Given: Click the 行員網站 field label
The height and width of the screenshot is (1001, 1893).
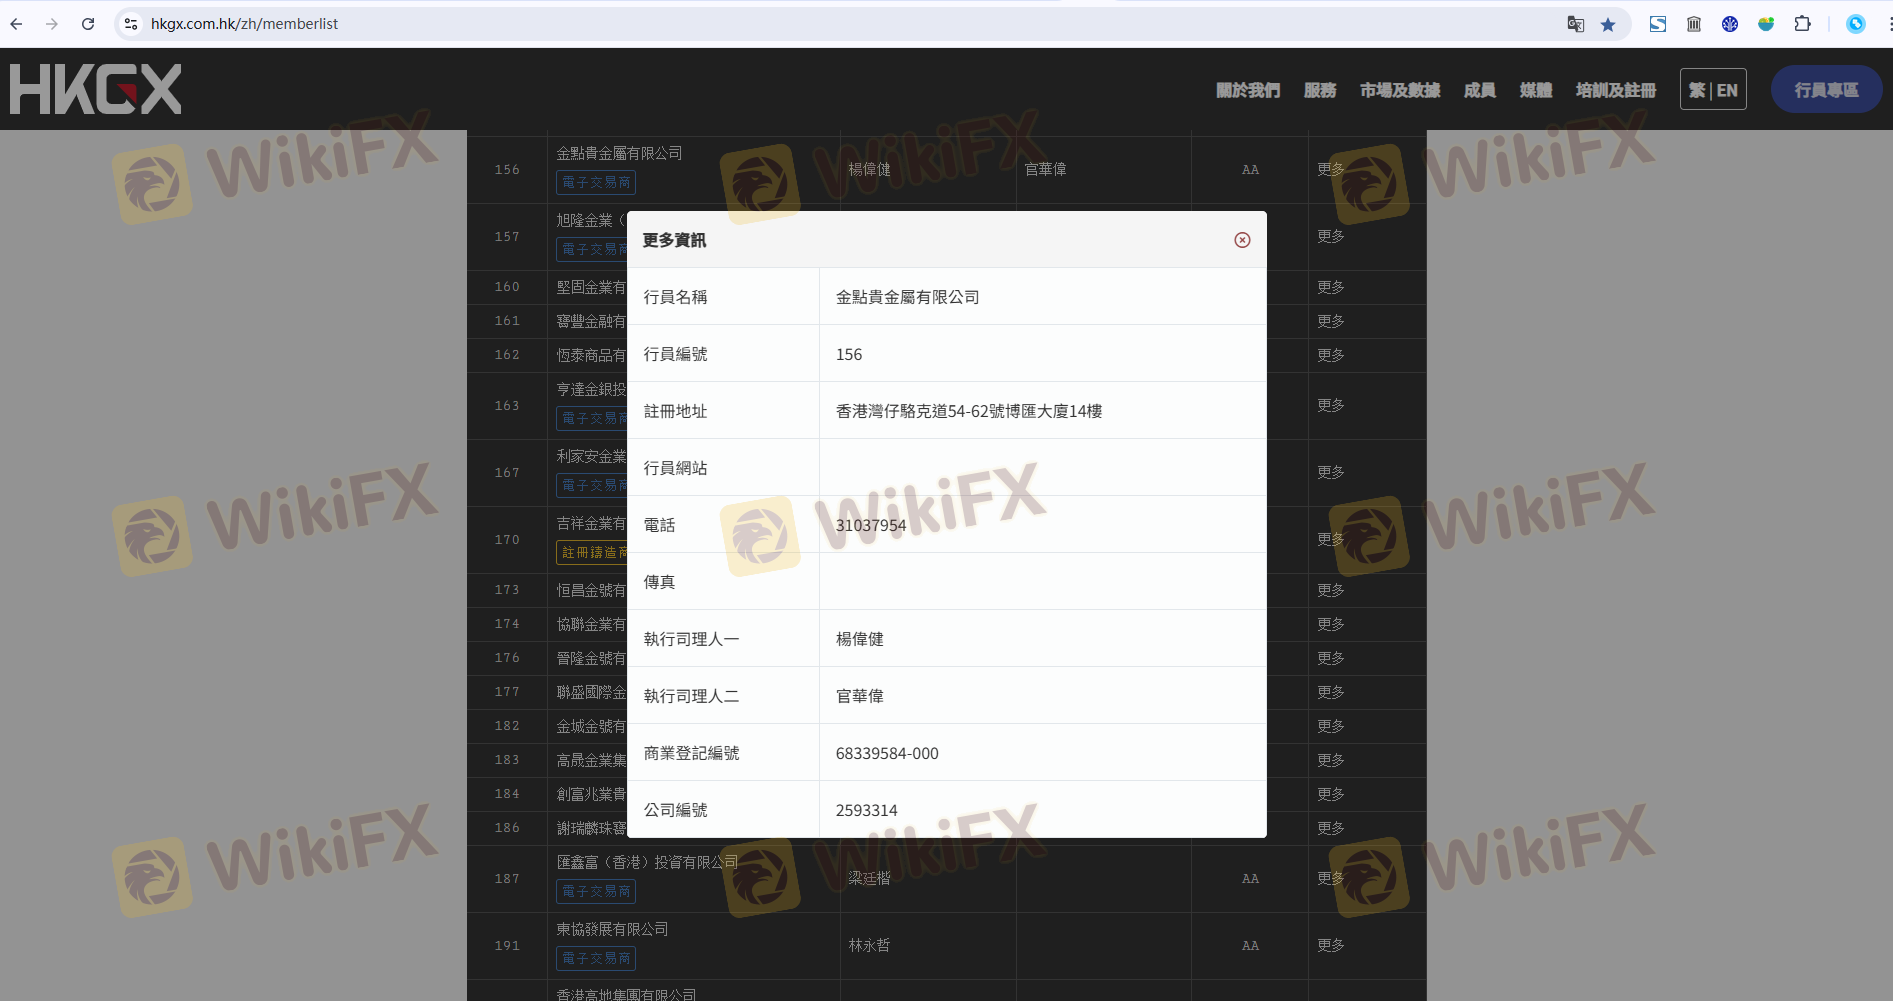Looking at the screenshot, I should (x=676, y=468).
